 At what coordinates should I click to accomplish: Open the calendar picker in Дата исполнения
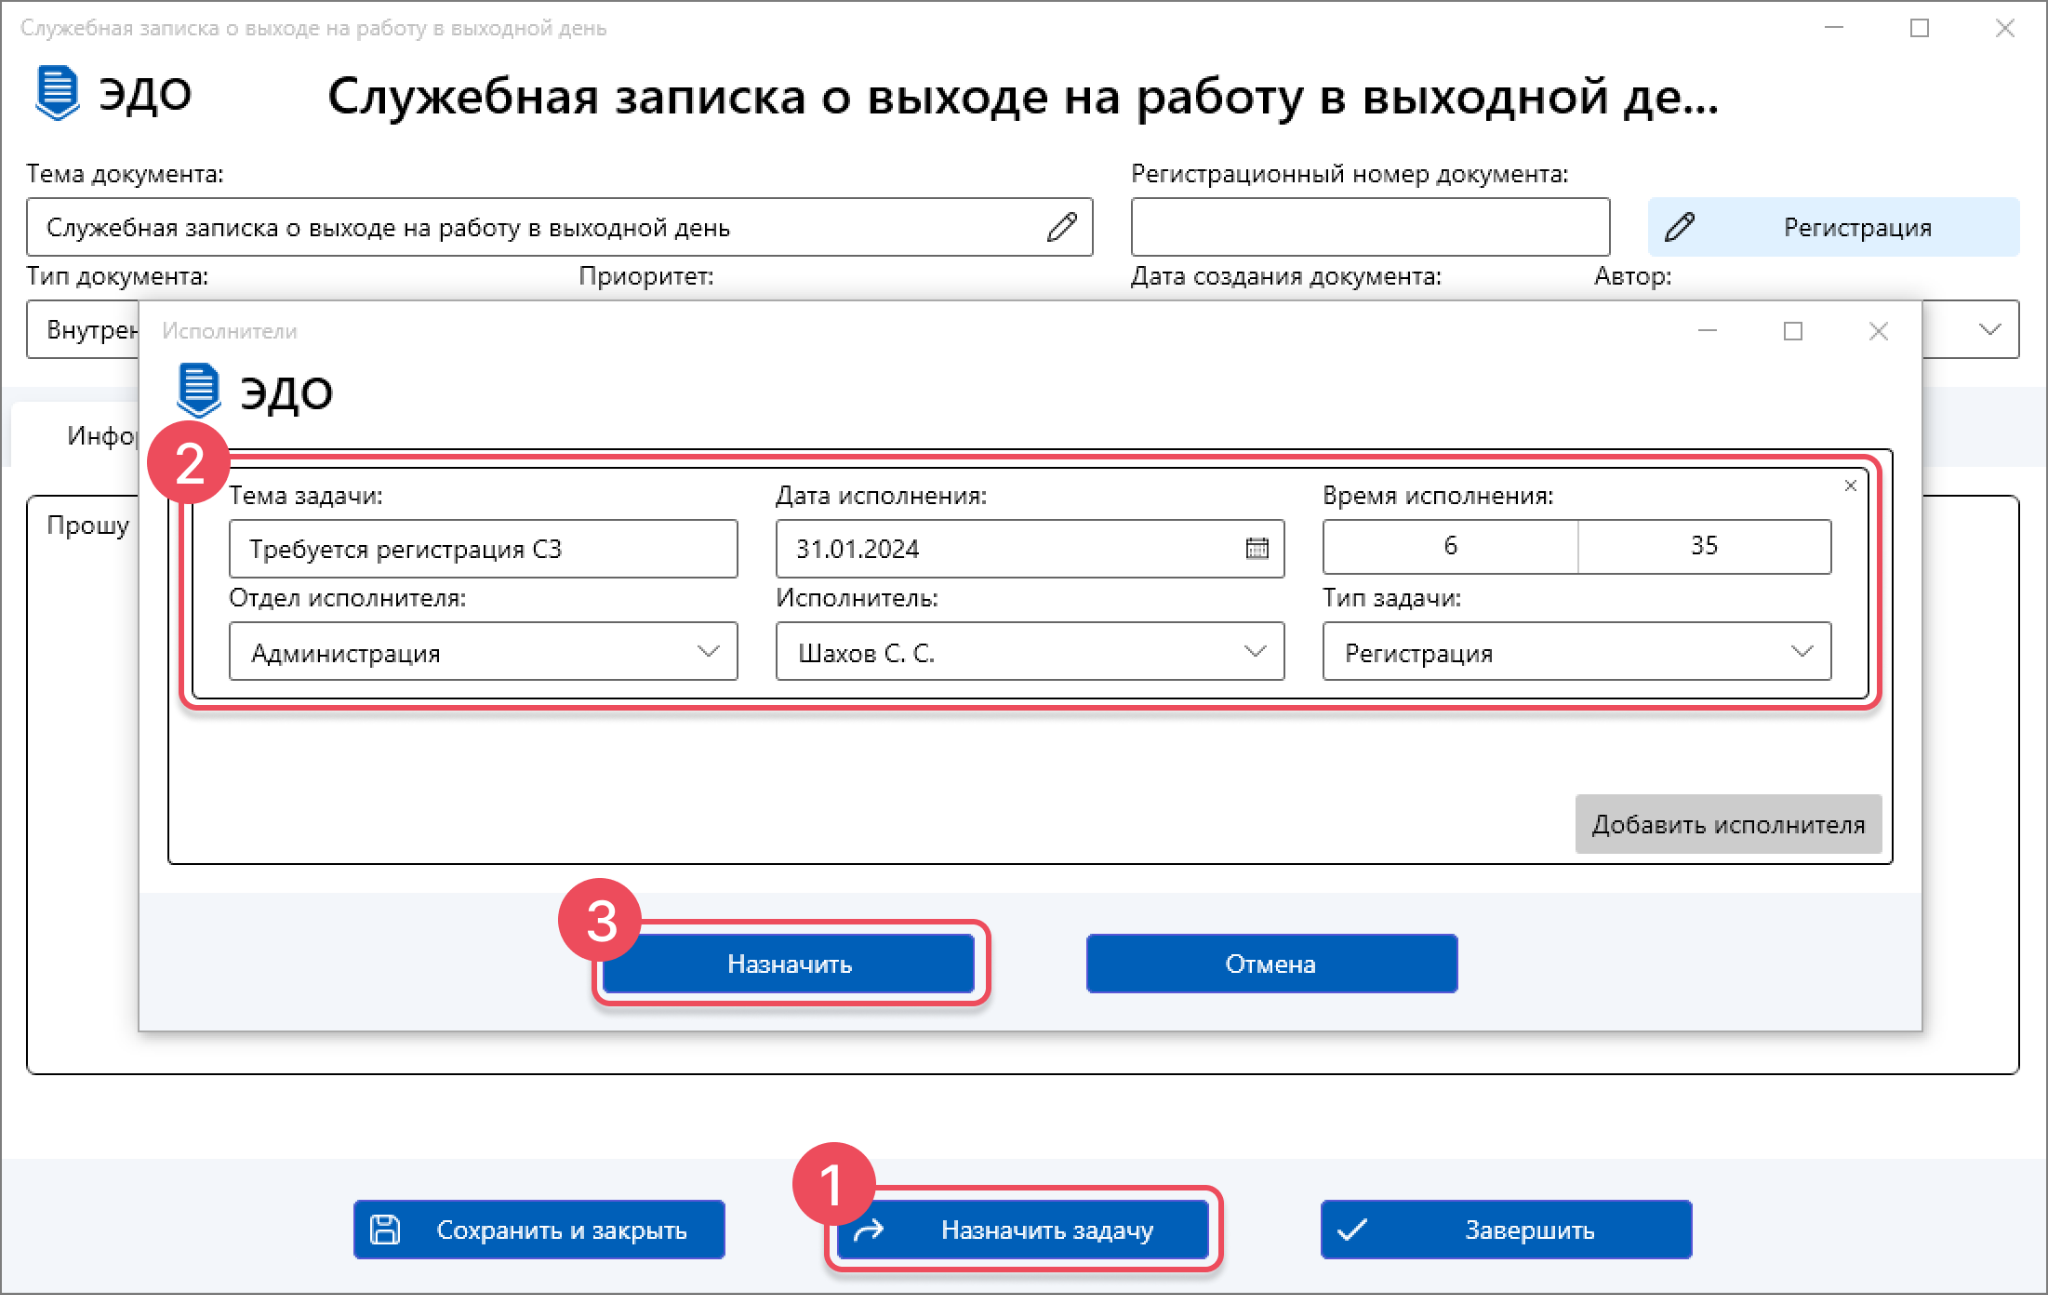coord(1257,548)
